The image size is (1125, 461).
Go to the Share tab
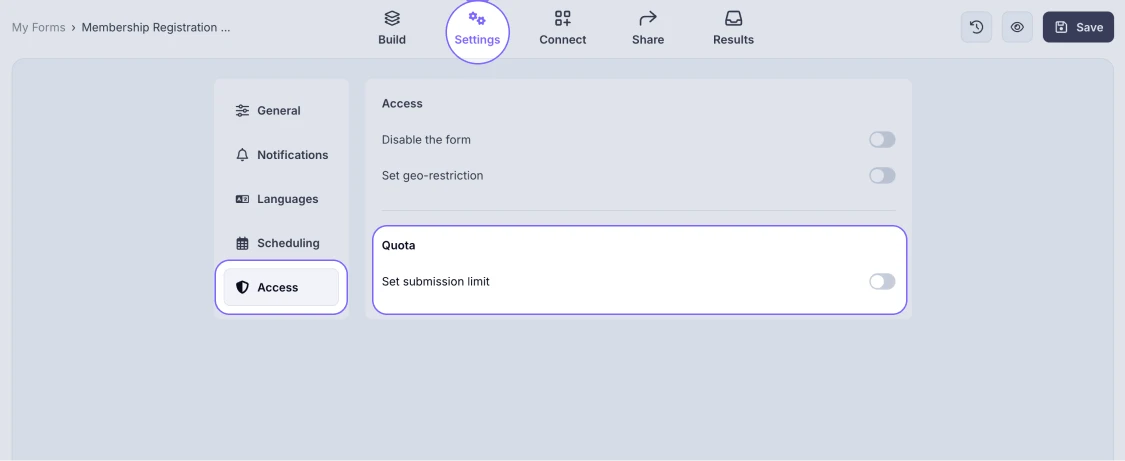pos(648,28)
